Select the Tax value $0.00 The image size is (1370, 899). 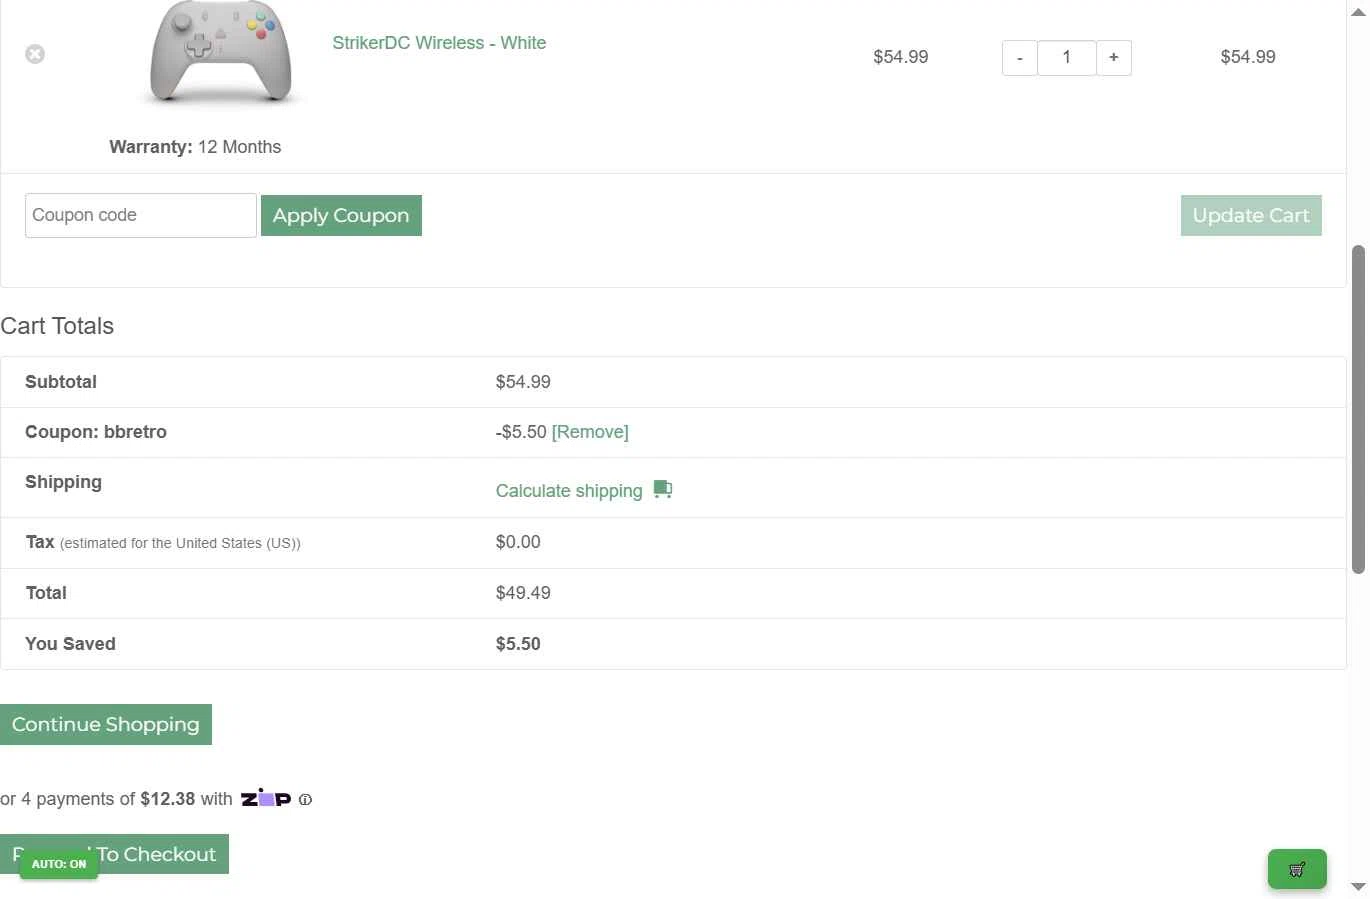(518, 542)
